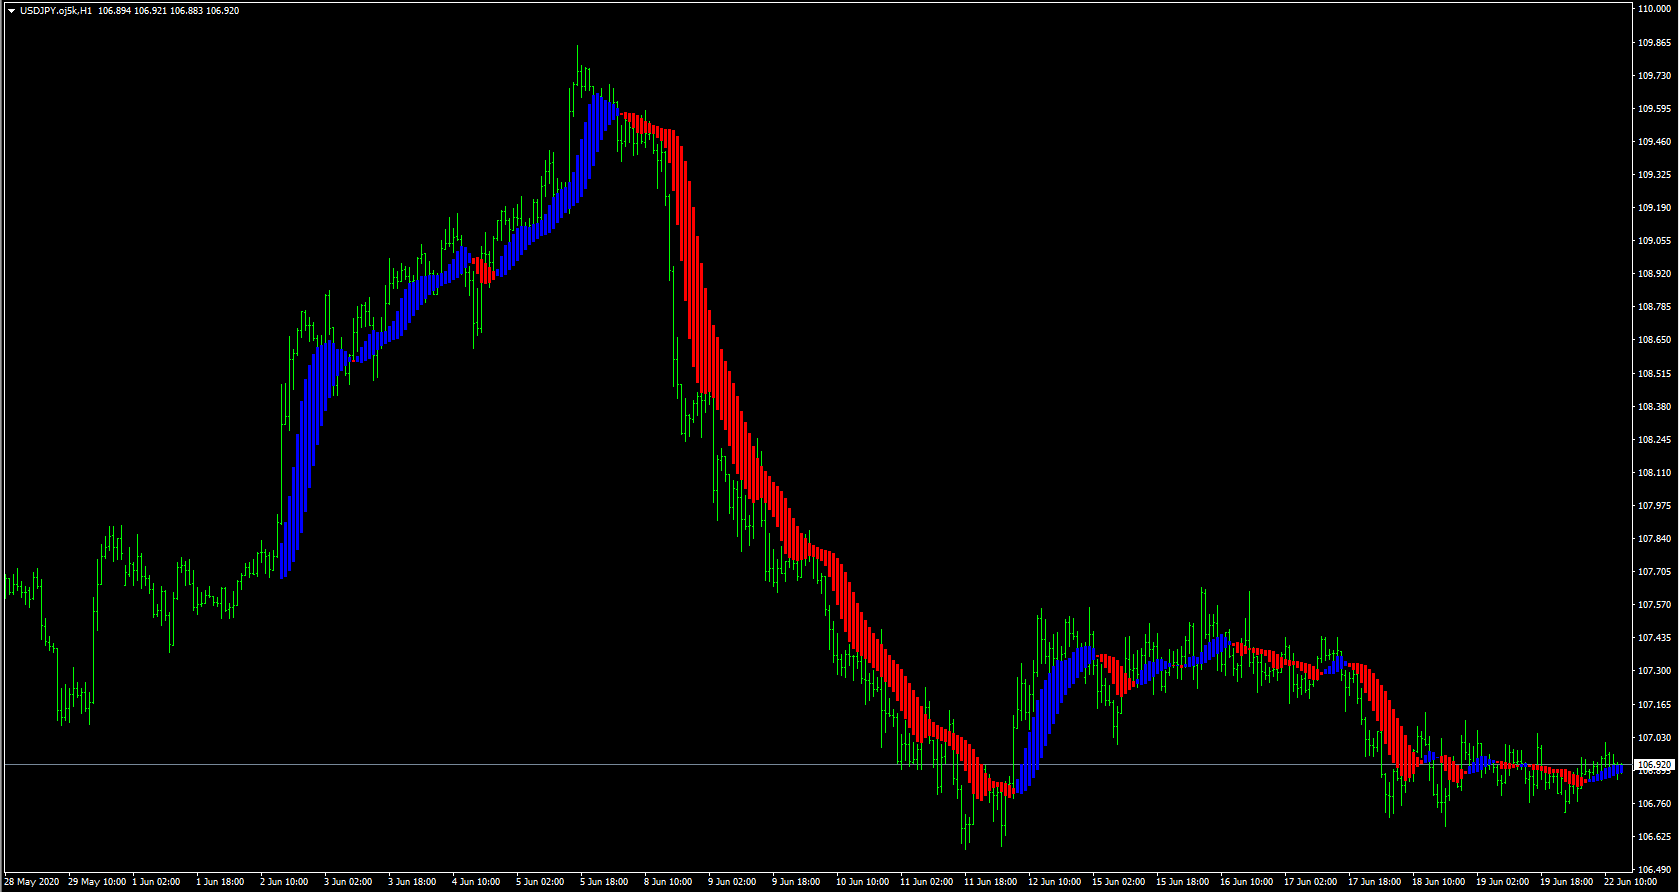The width and height of the screenshot is (1680, 892).
Task: Click the 15 Jun 18:00 time label
Action: pyautogui.click(x=1182, y=882)
